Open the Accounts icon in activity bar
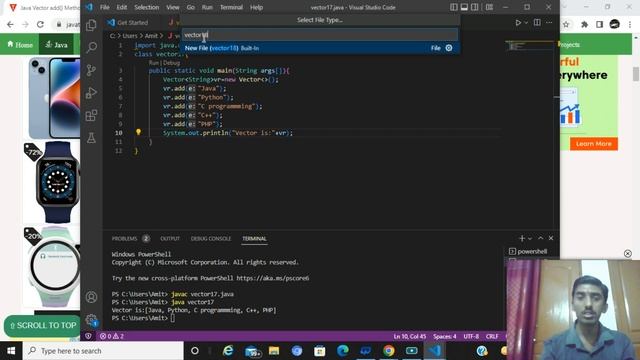The image size is (640, 360). pos(91,297)
